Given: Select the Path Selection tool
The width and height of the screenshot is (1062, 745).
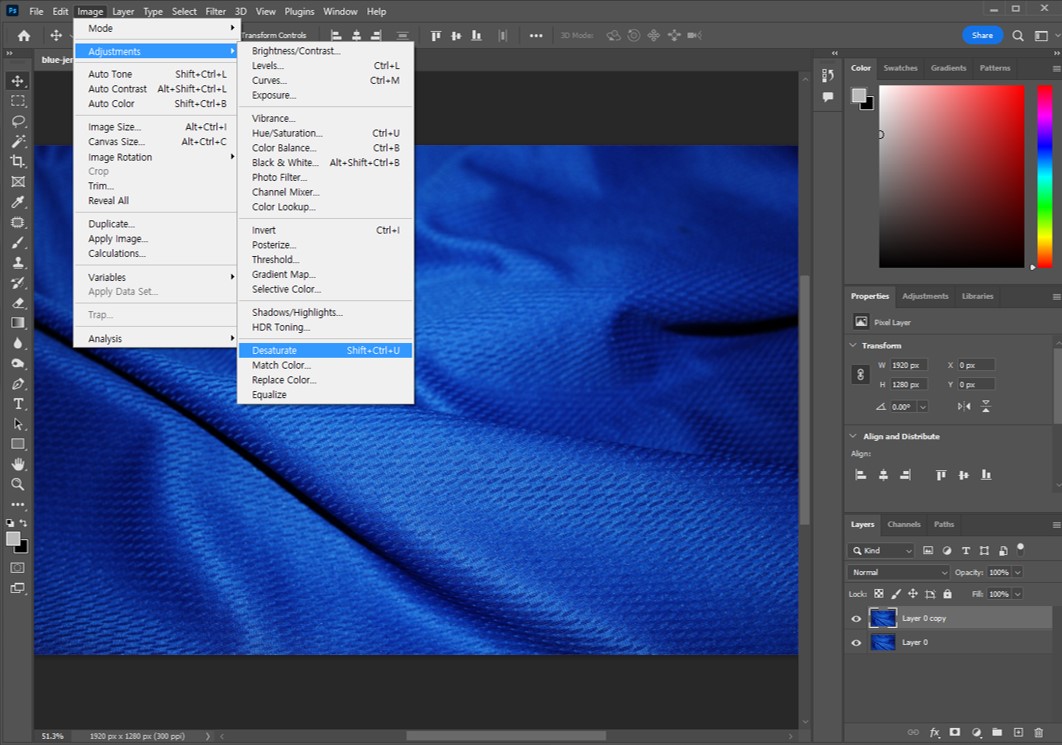Looking at the screenshot, I should point(18,424).
